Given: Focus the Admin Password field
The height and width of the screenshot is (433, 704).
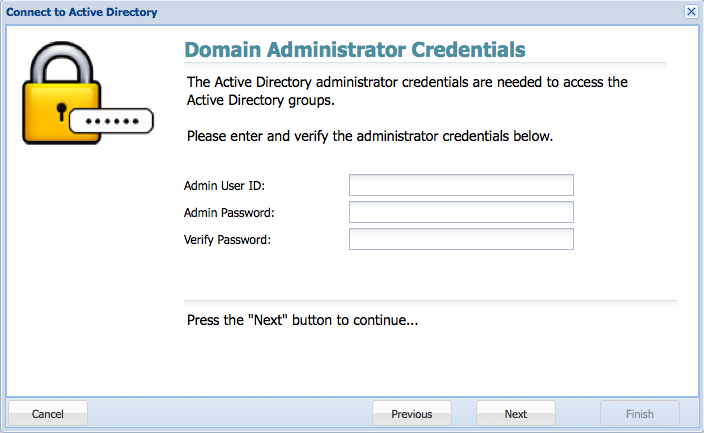Looking at the screenshot, I should [461, 212].
